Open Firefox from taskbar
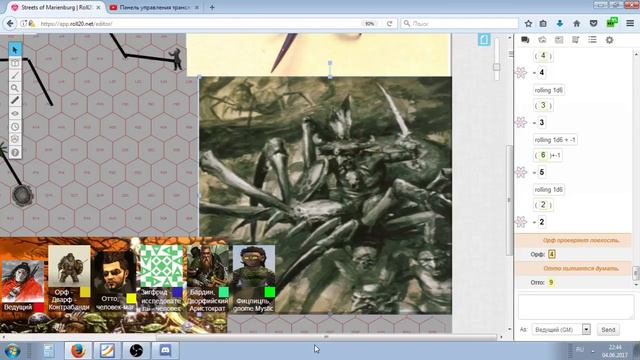This screenshot has width=640, height=360. [78, 351]
